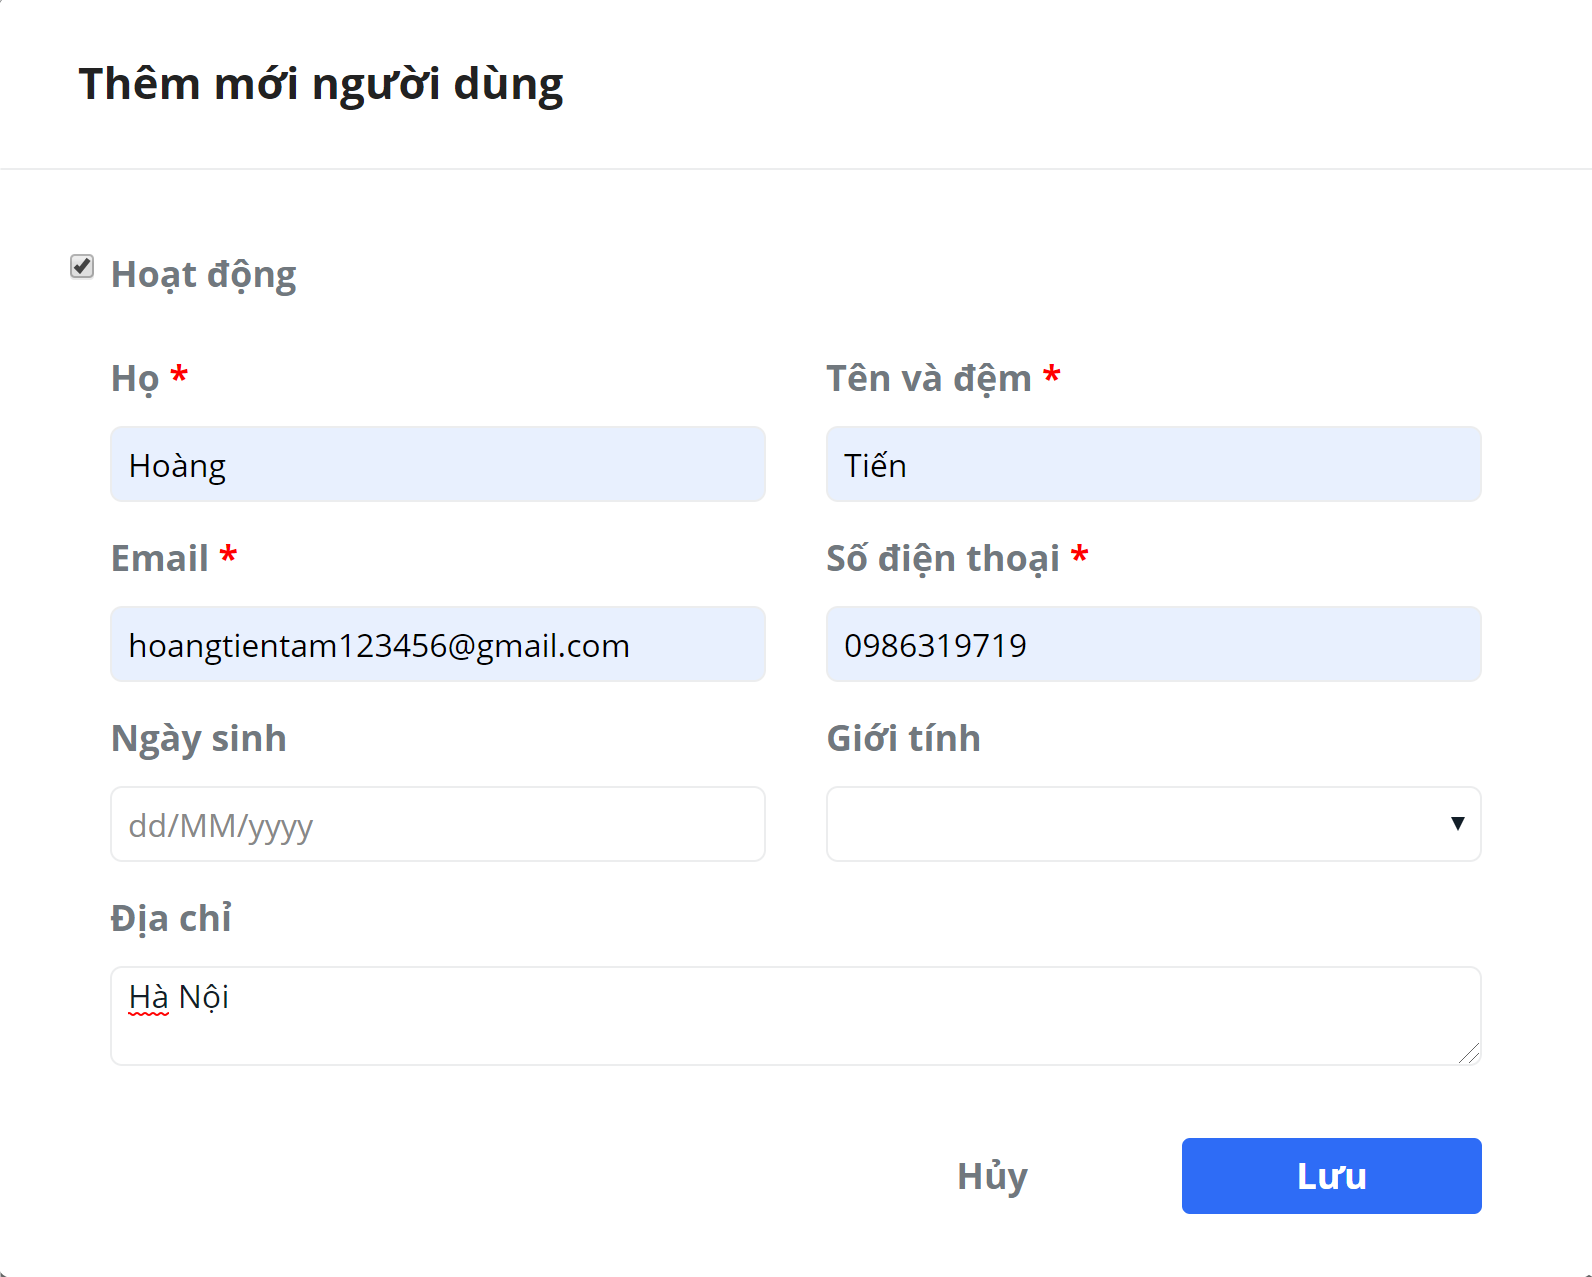Focus the Họ field containing Hoàng
Viewport: 1592px width, 1277px height.
[438, 464]
